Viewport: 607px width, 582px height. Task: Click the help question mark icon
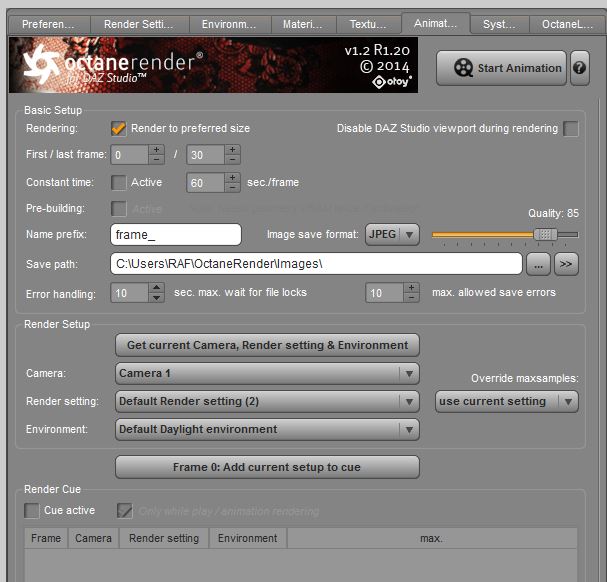(580, 68)
